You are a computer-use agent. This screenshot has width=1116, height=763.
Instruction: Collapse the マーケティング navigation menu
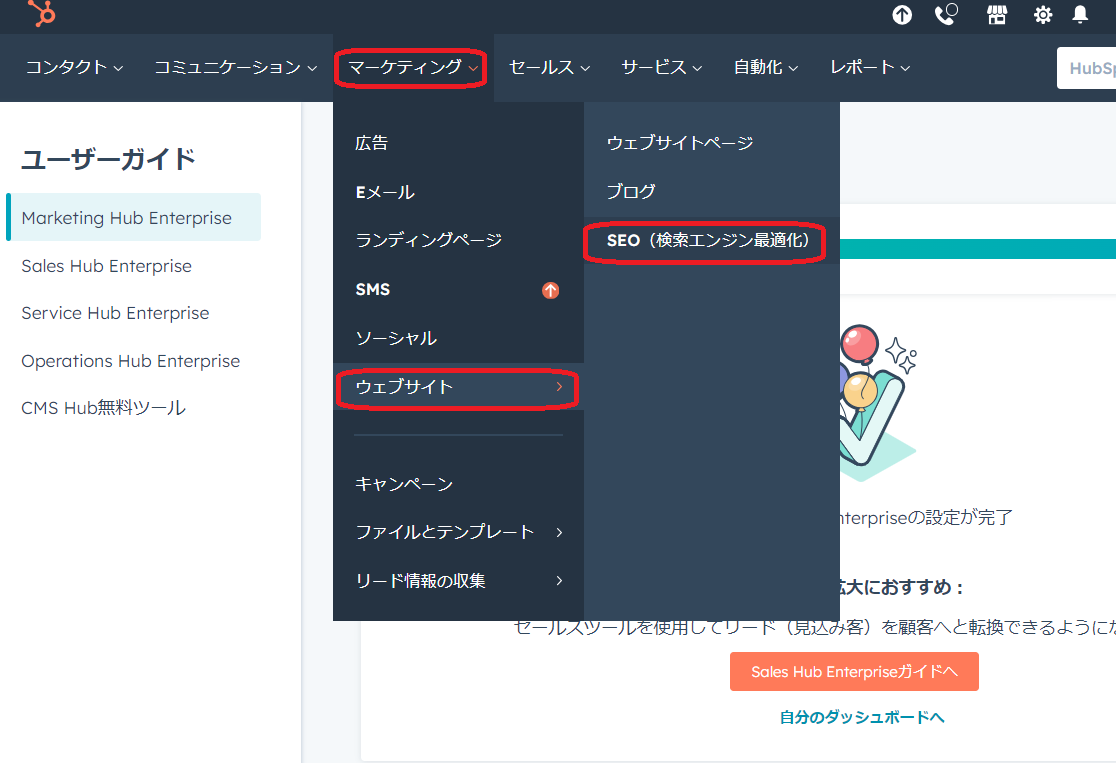pos(413,68)
